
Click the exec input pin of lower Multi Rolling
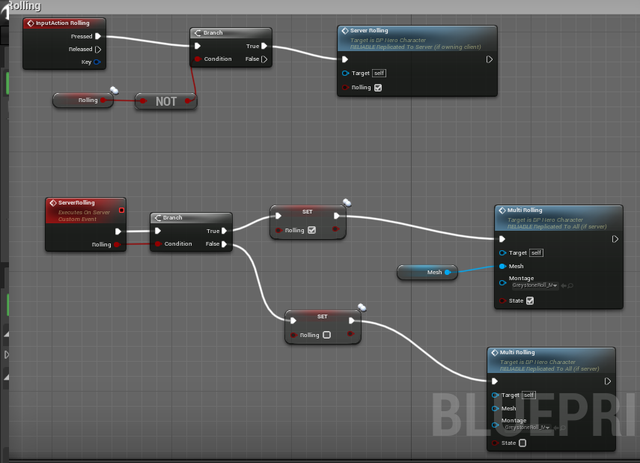click(495, 381)
